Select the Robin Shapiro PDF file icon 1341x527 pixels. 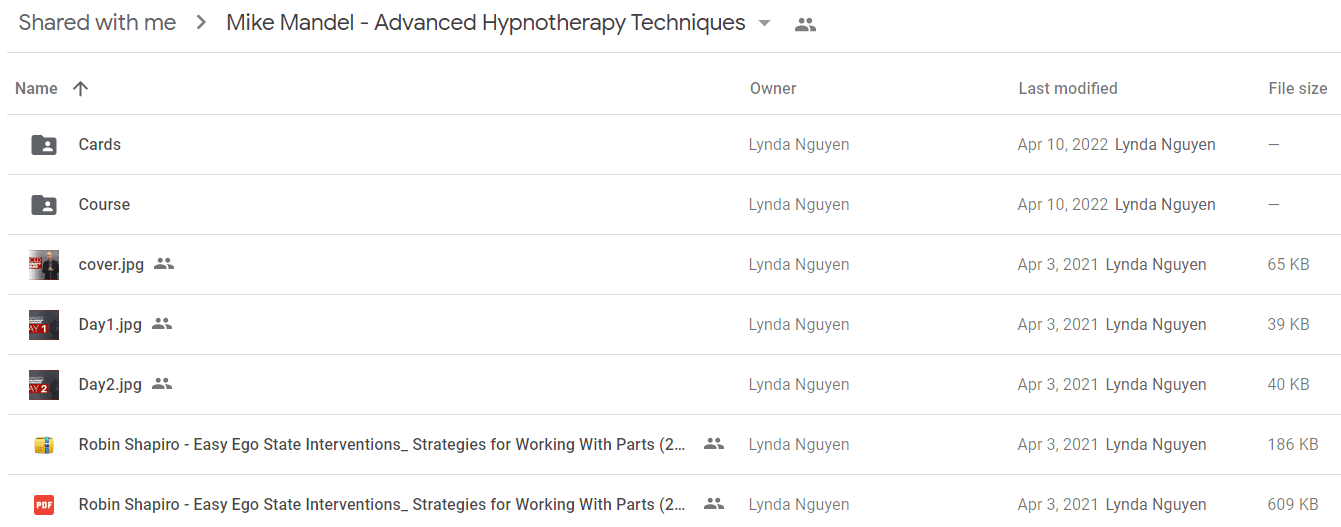pyautogui.click(x=44, y=505)
